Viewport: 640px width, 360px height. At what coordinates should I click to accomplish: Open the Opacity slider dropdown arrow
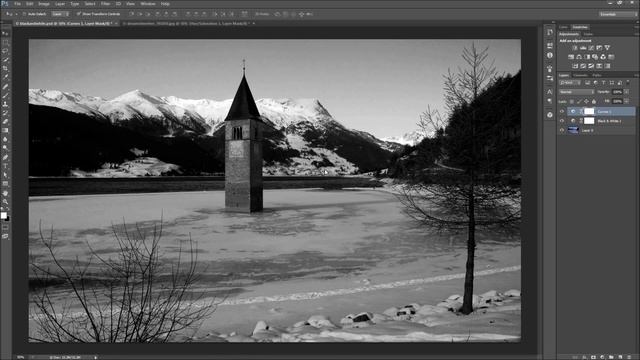click(626, 92)
